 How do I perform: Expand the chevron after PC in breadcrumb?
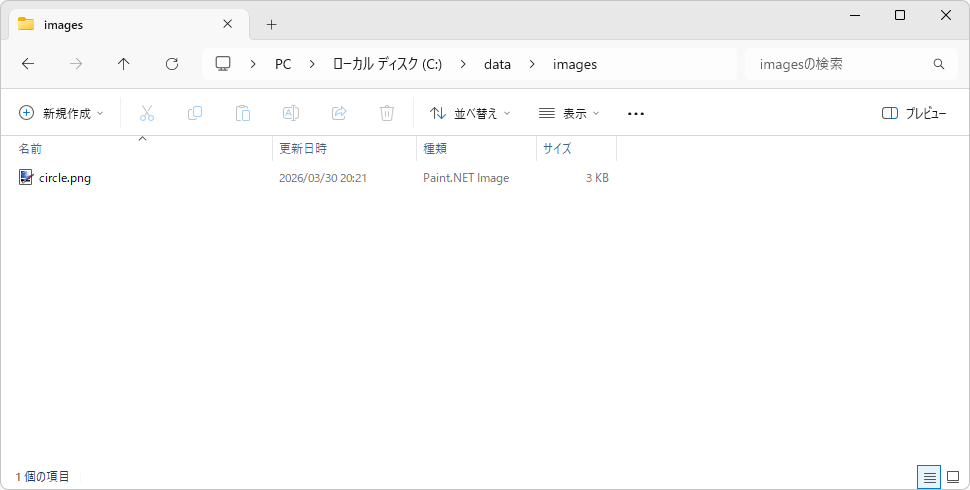[312, 64]
